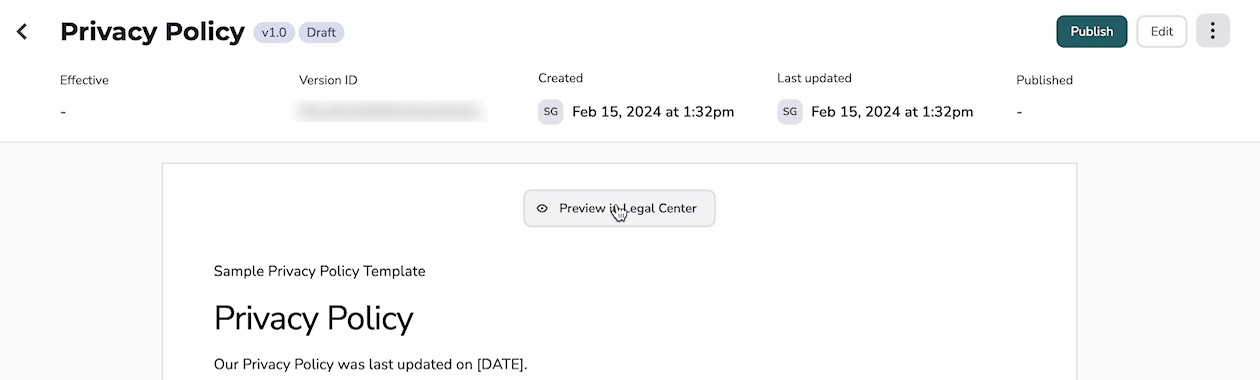Open the three-dot more options menu

[x=1212, y=31]
